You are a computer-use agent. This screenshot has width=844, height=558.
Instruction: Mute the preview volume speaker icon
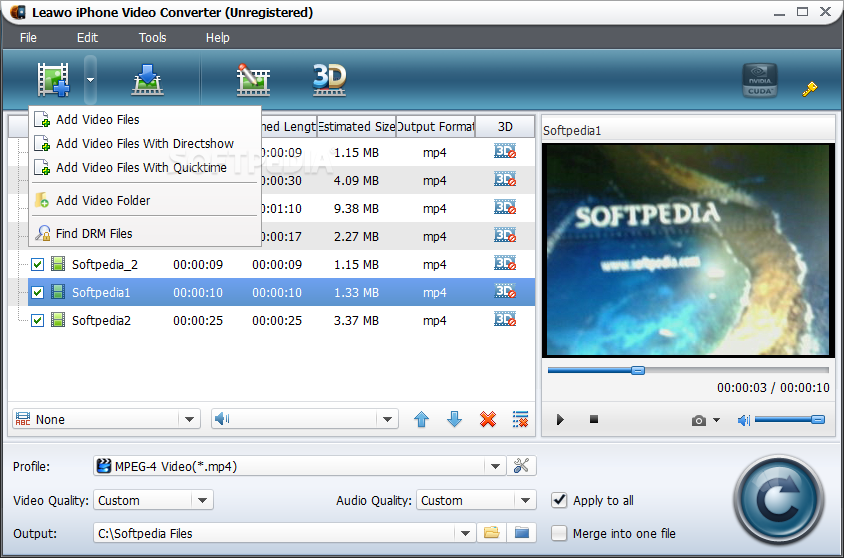pyautogui.click(x=743, y=420)
